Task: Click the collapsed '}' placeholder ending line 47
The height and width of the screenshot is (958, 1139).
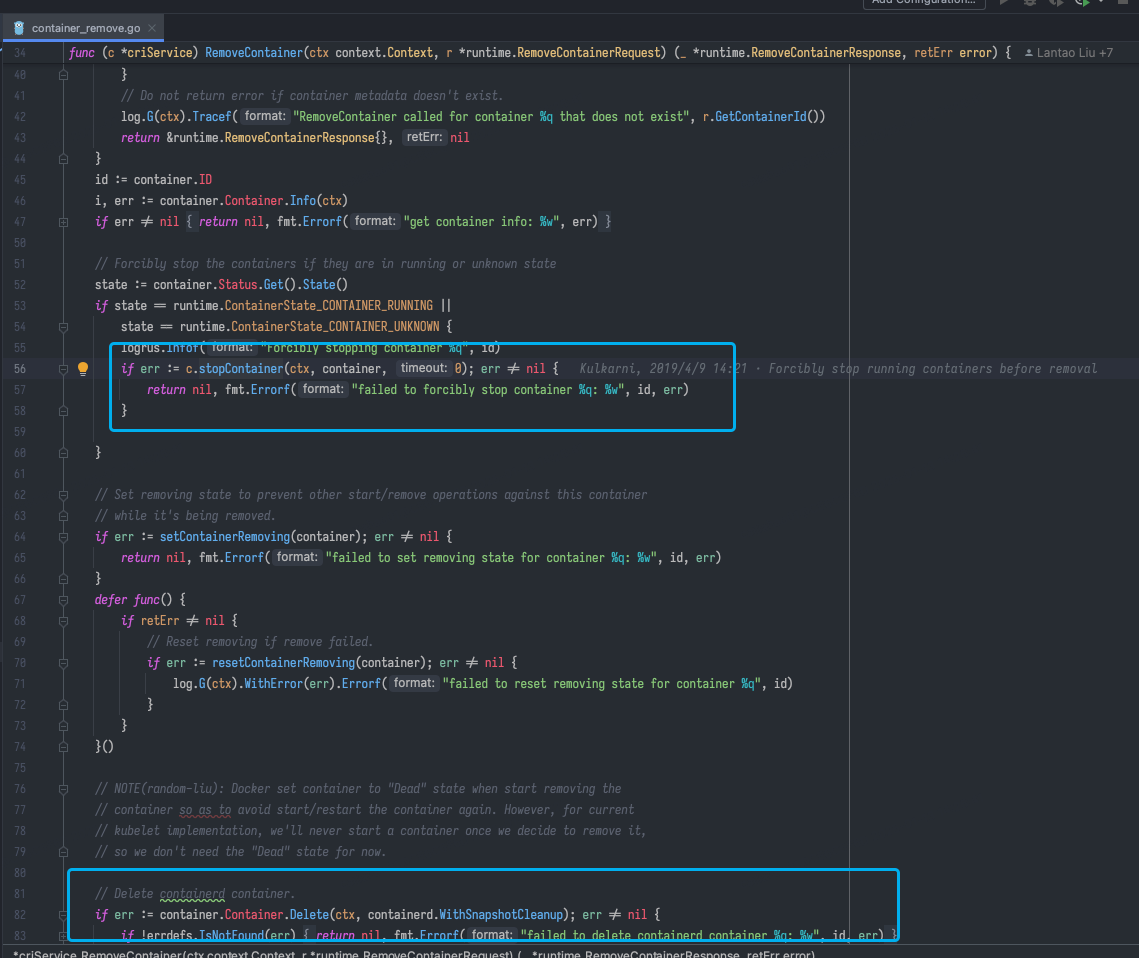Action: click(x=607, y=222)
